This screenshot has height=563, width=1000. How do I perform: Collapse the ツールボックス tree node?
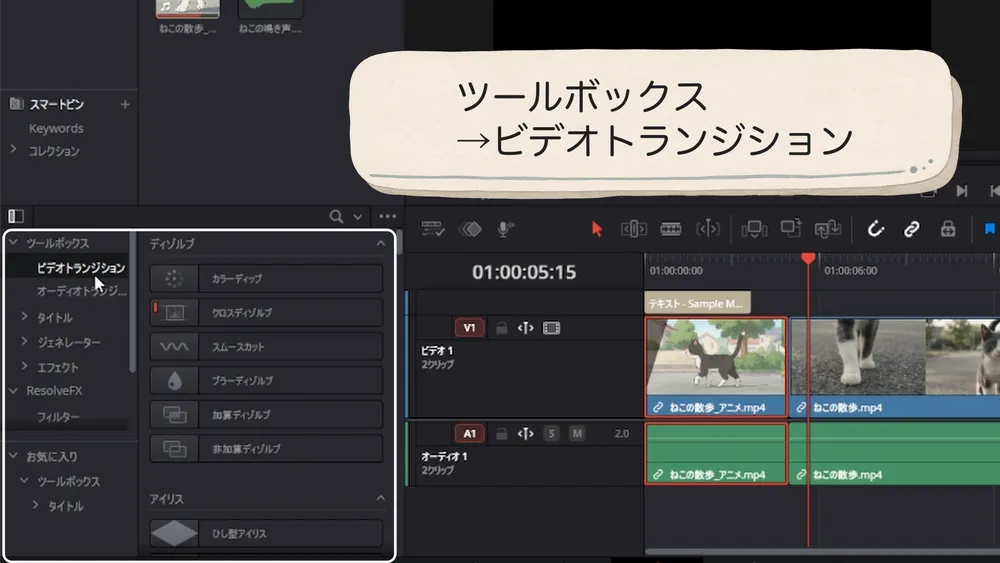13,242
